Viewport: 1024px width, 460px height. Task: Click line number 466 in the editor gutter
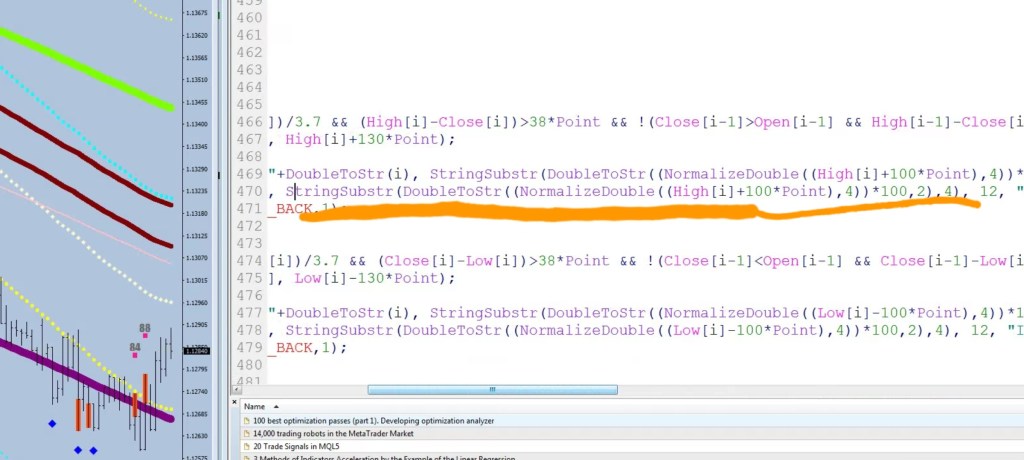245,122
